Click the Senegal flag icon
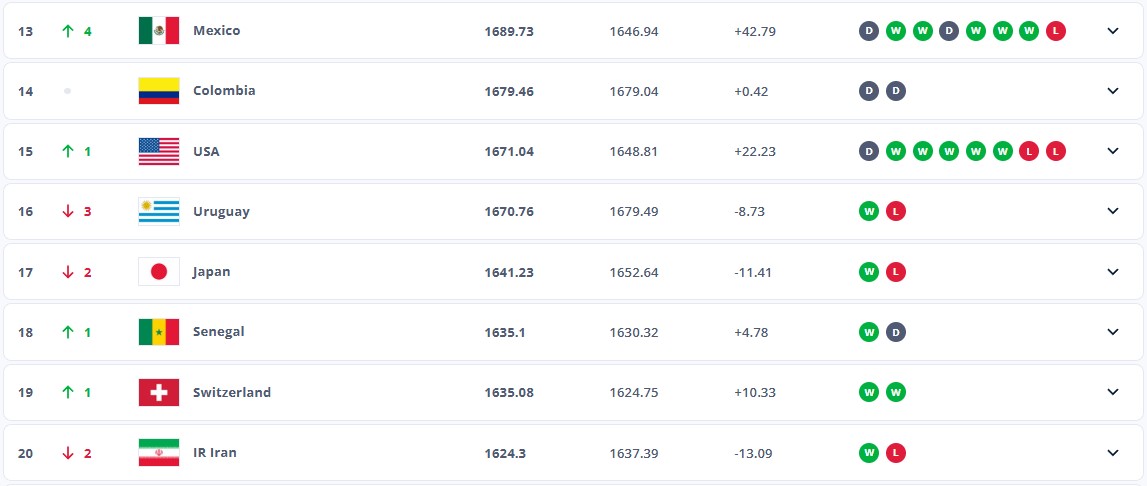The height and width of the screenshot is (486, 1147). tap(158, 332)
